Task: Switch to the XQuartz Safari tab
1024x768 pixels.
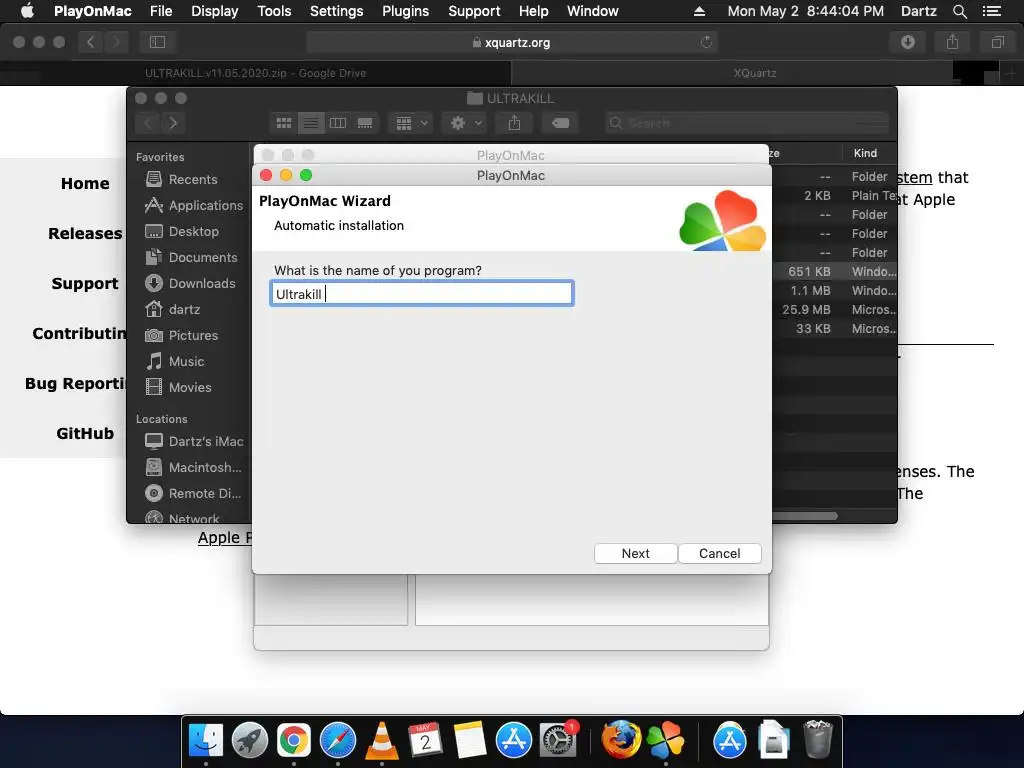Action: (755, 73)
